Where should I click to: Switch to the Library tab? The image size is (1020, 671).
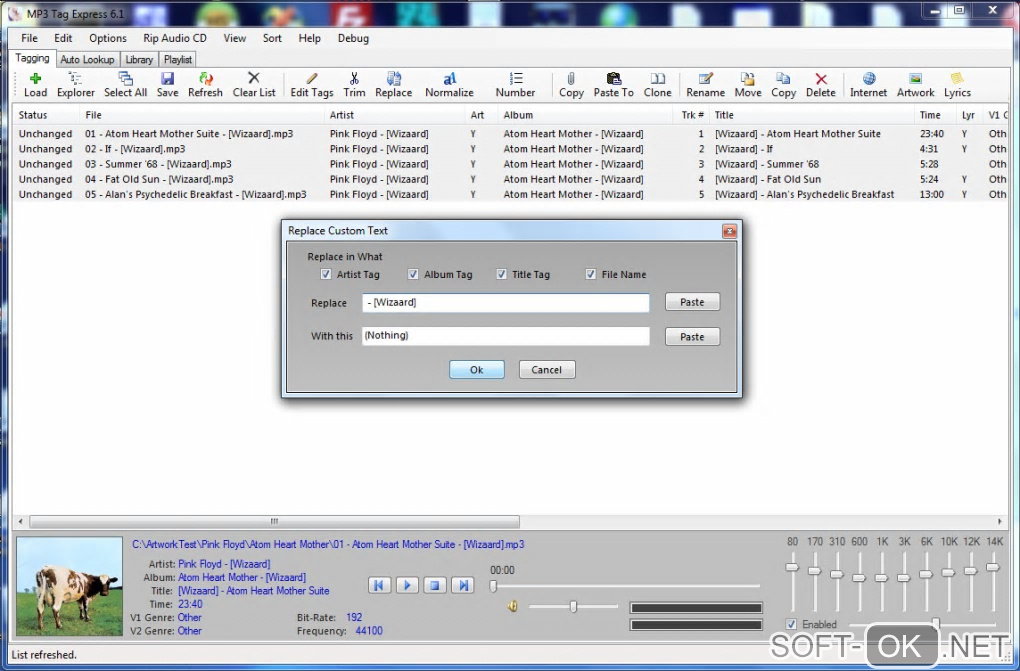pos(139,59)
